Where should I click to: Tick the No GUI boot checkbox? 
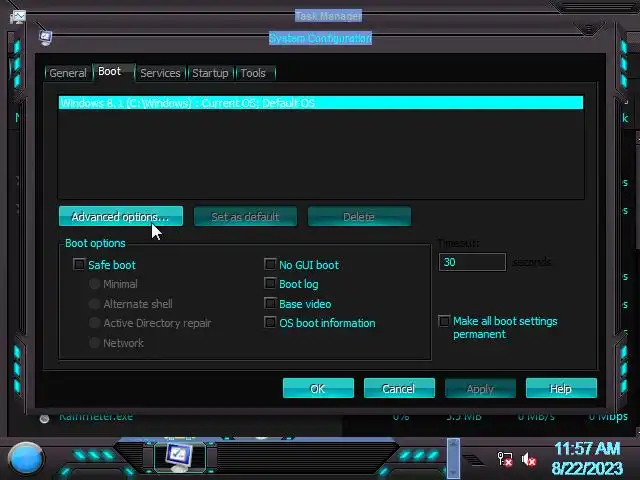pyautogui.click(x=270, y=264)
